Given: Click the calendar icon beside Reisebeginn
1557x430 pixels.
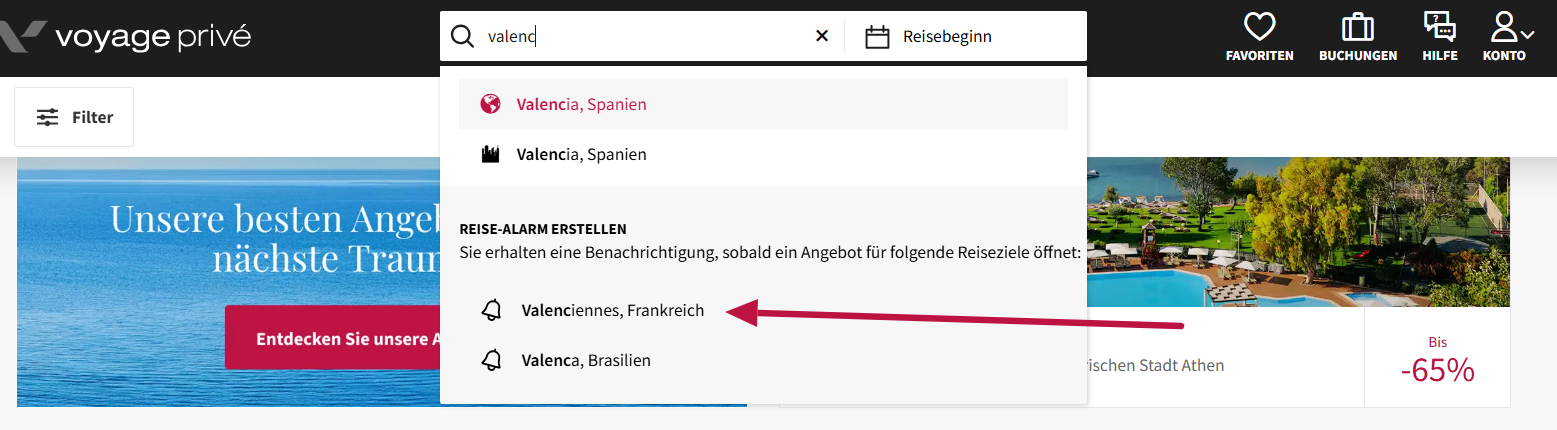Looking at the screenshot, I should tap(877, 37).
